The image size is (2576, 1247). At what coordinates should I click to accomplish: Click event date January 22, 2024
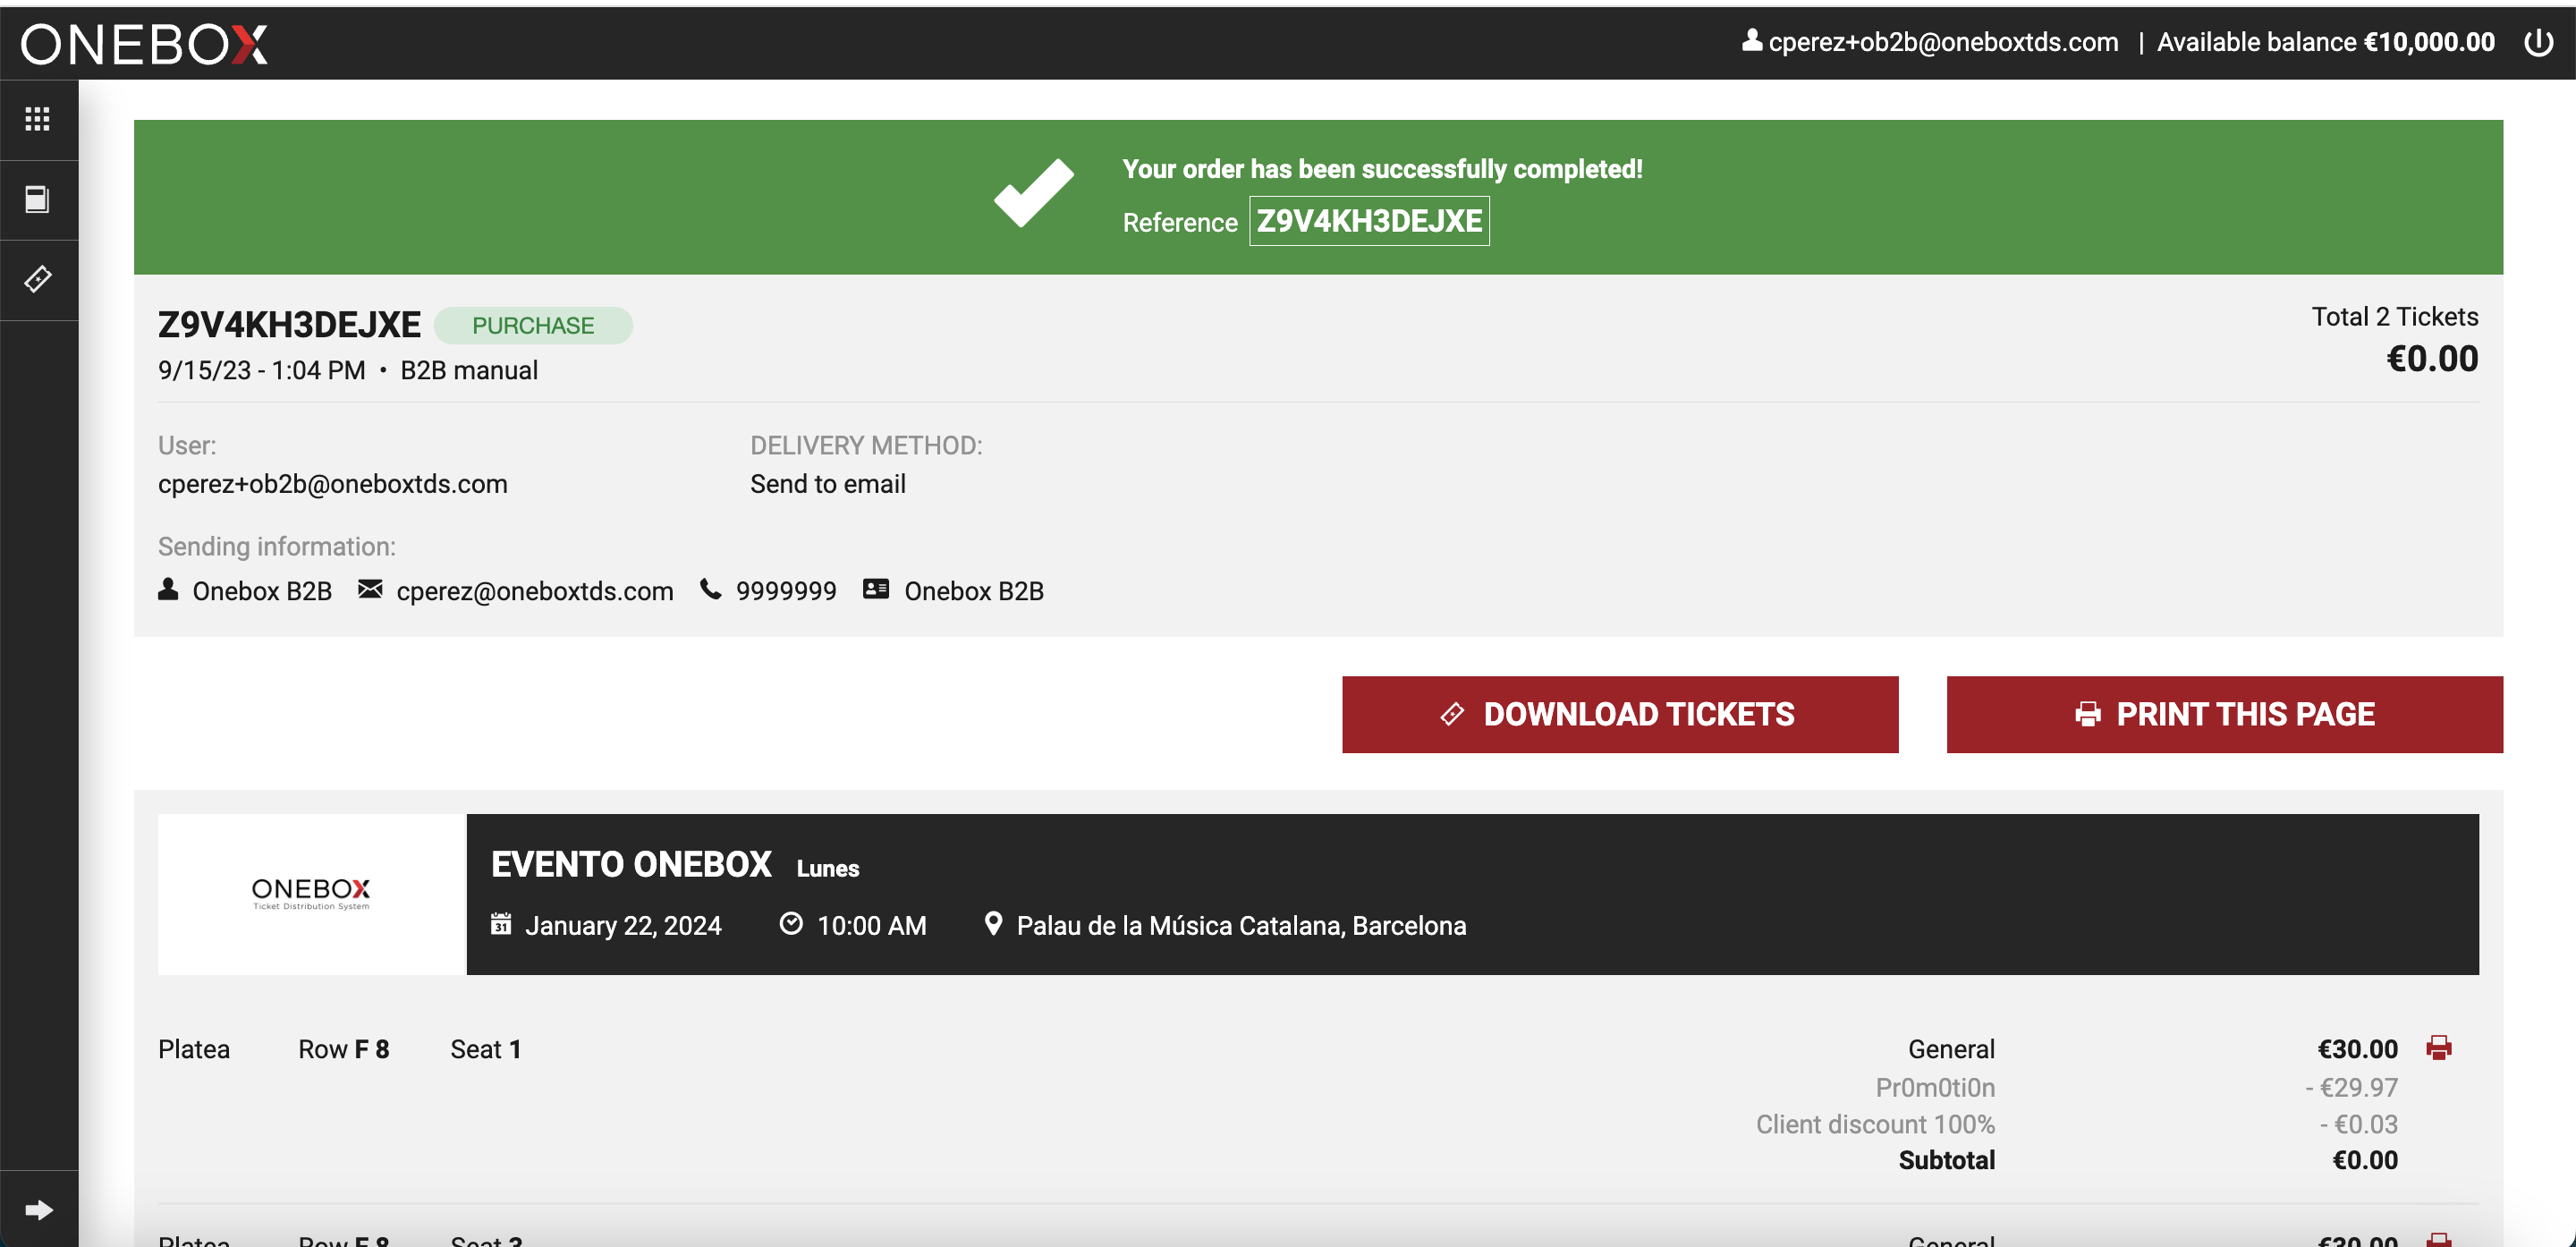[x=623, y=926]
